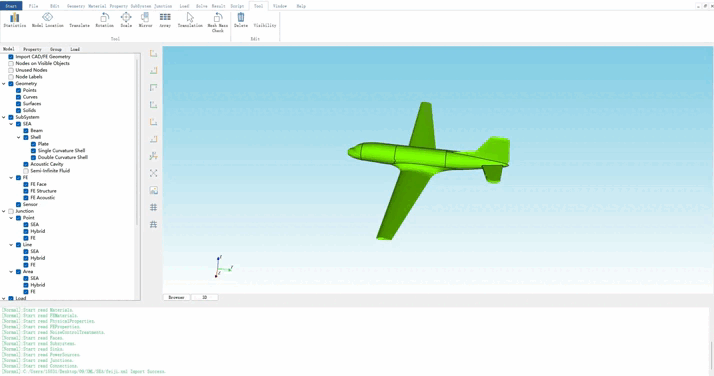The width and height of the screenshot is (714, 376).
Task: Collapse the Geometry tree node
Action: click(4, 84)
